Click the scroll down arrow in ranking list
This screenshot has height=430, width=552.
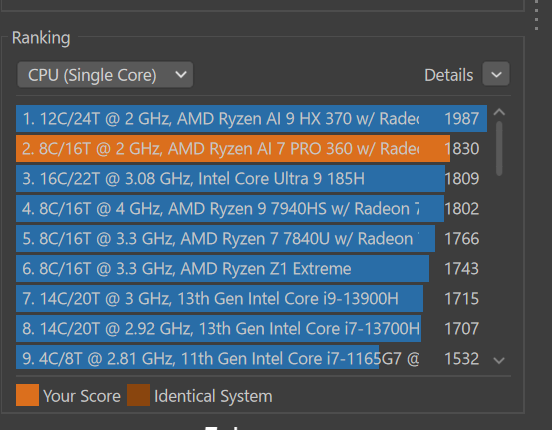tap(499, 360)
